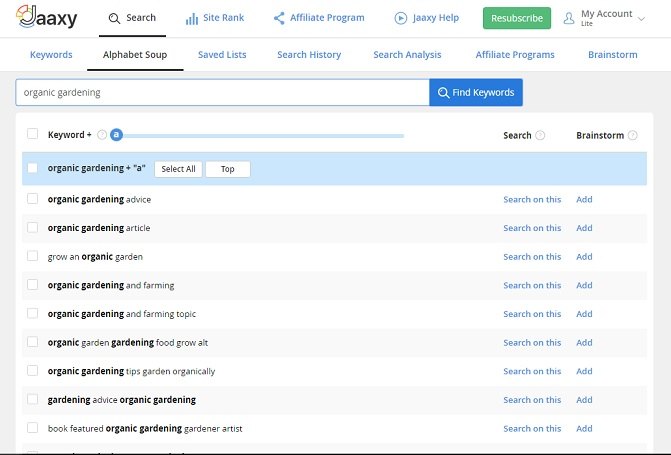Switch to the Affiliate Programs tab
This screenshot has height=455, width=671.
point(515,55)
